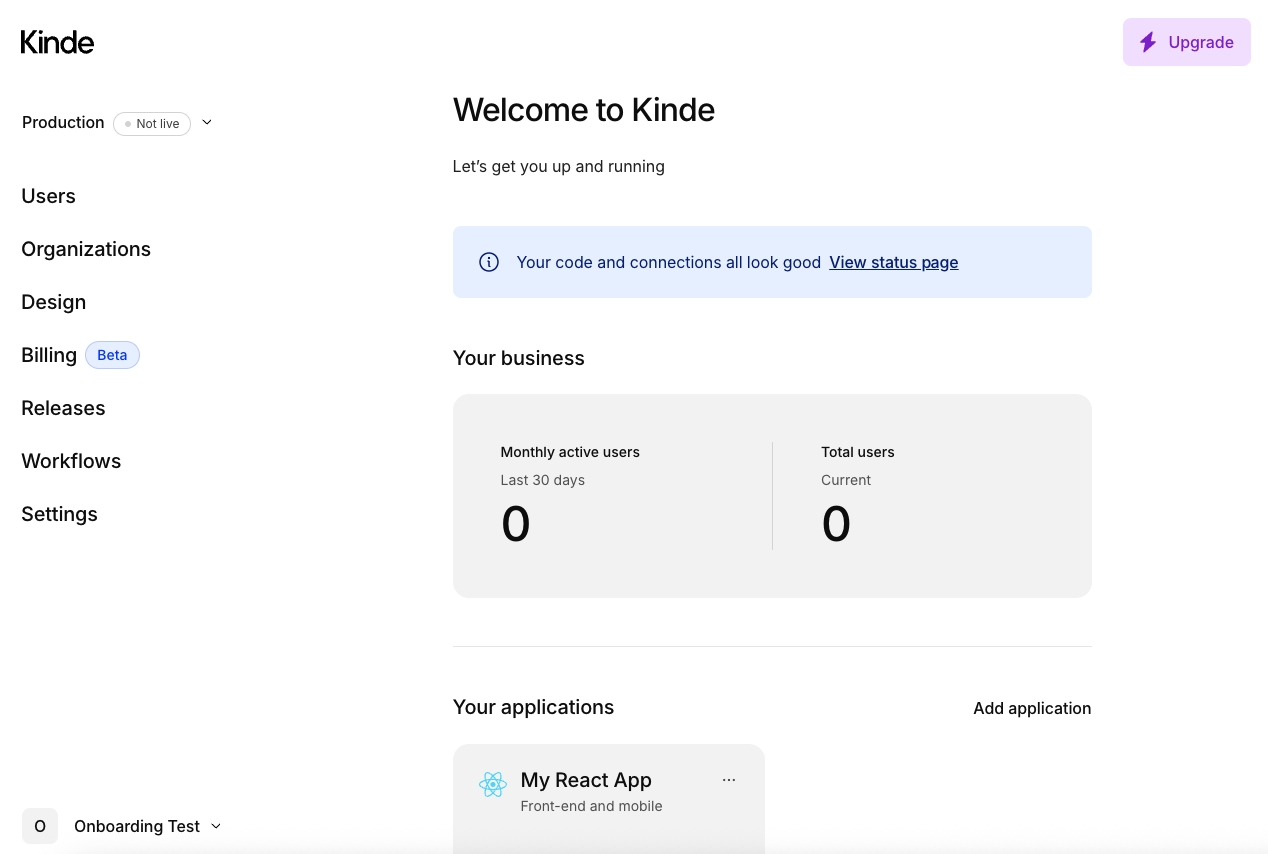Click the Production environment label
Image resolution: width=1268 pixels, height=854 pixels.
[63, 122]
